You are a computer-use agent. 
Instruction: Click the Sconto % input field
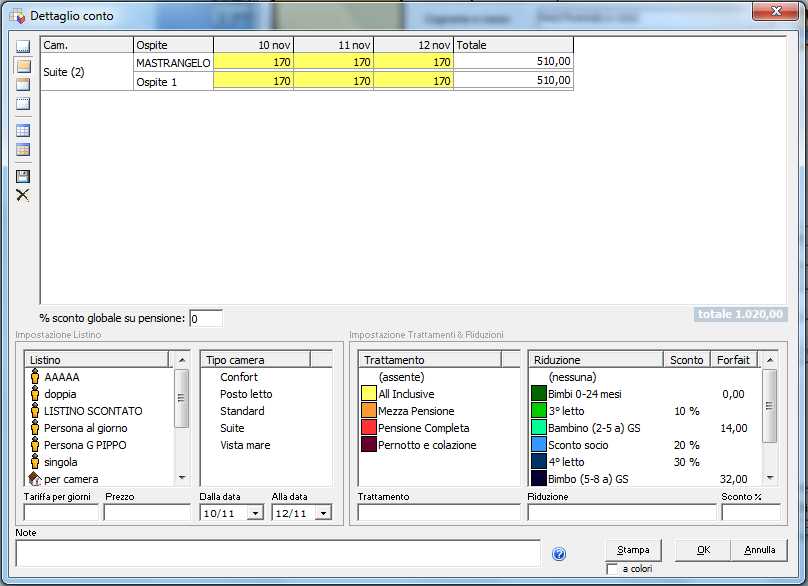(751, 513)
